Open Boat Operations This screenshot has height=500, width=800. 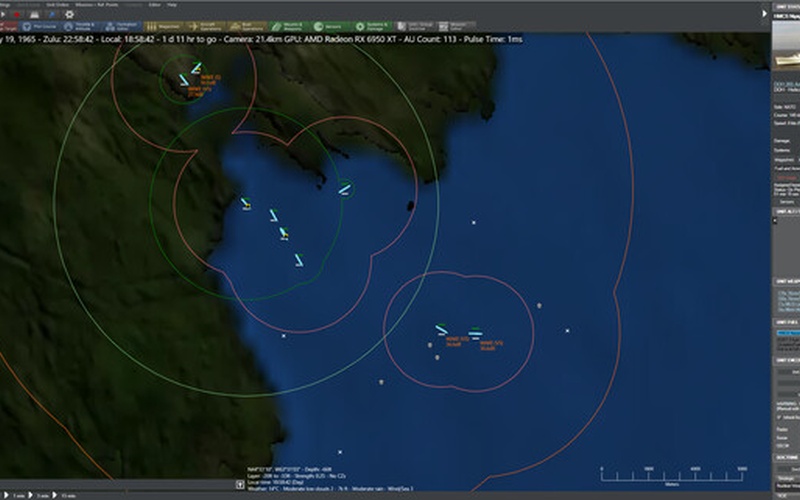(x=246, y=26)
